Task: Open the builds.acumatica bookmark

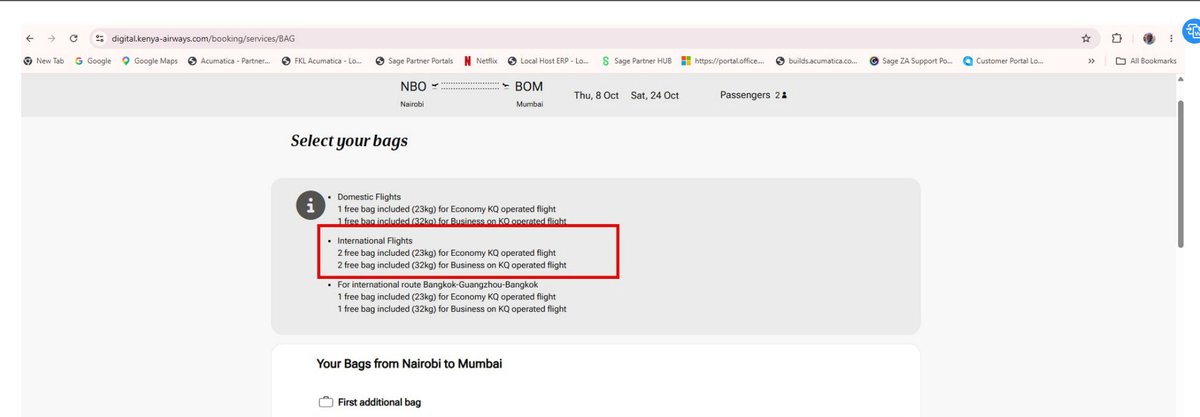Action: coord(816,60)
